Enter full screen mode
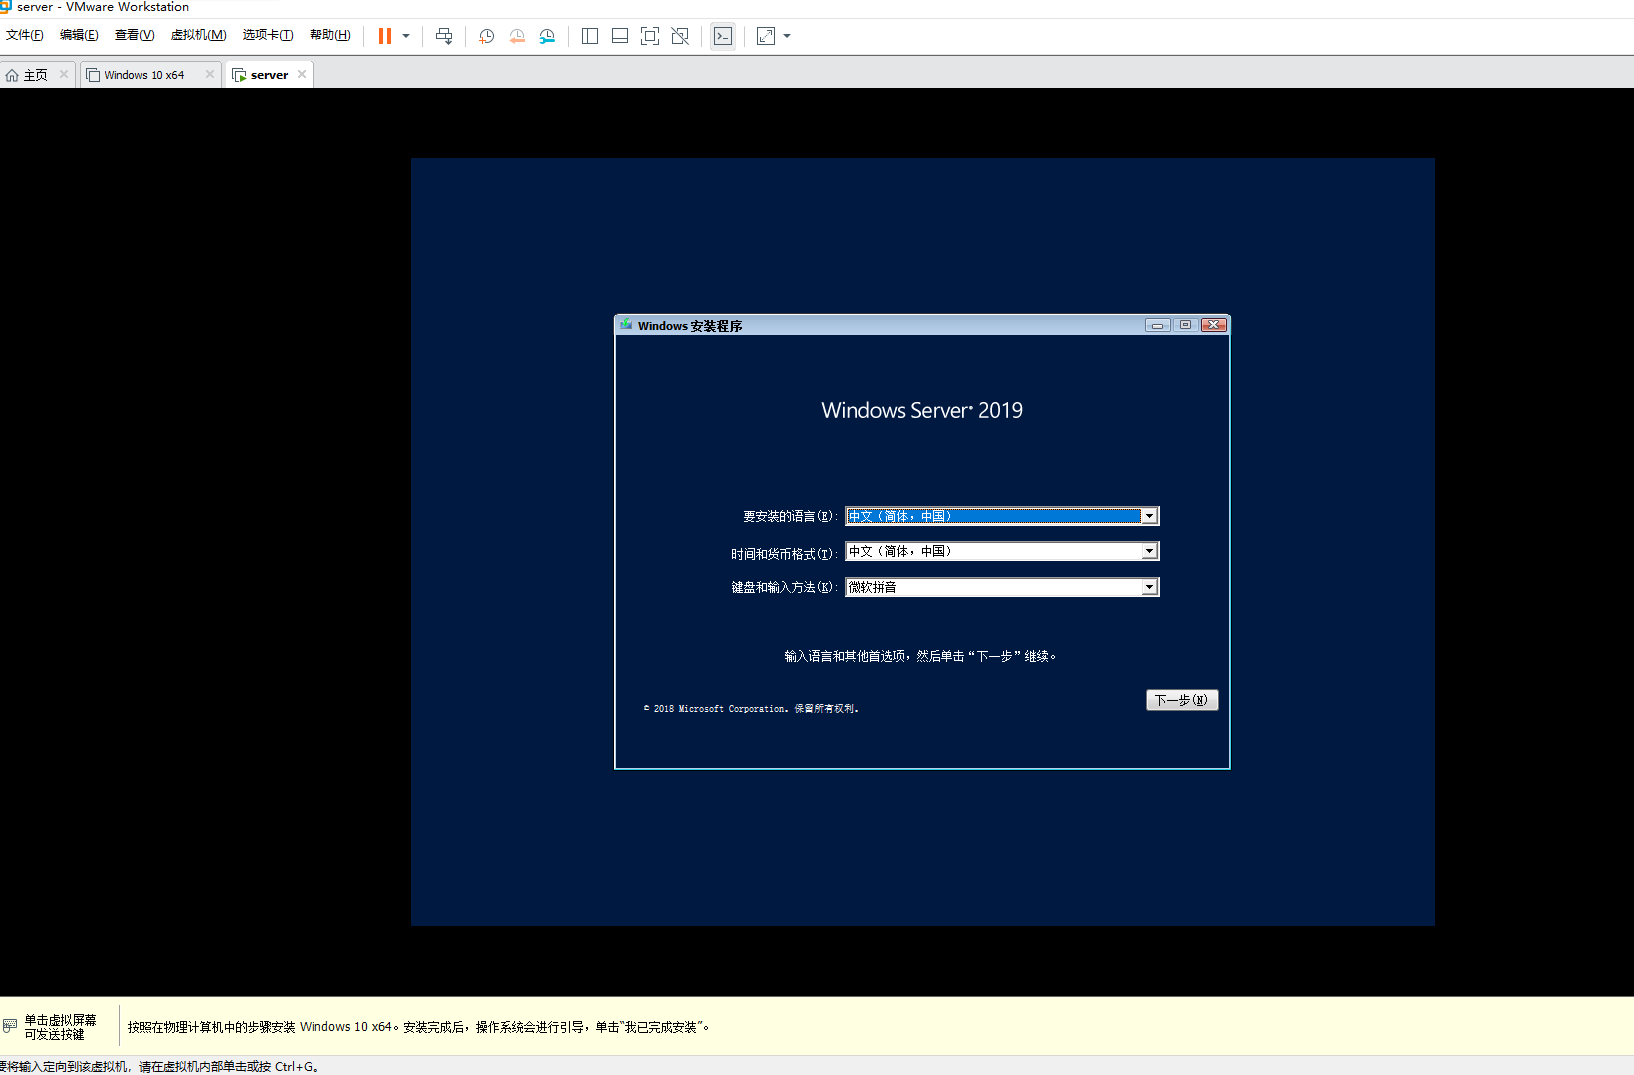The image size is (1634, 1075). 650,36
